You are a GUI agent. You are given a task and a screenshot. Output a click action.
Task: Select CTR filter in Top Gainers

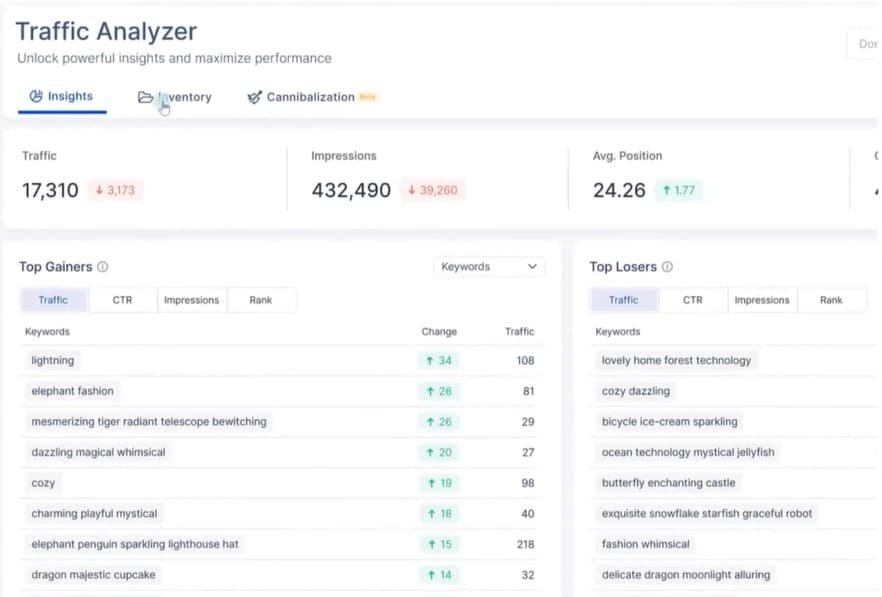pyautogui.click(x=122, y=300)
